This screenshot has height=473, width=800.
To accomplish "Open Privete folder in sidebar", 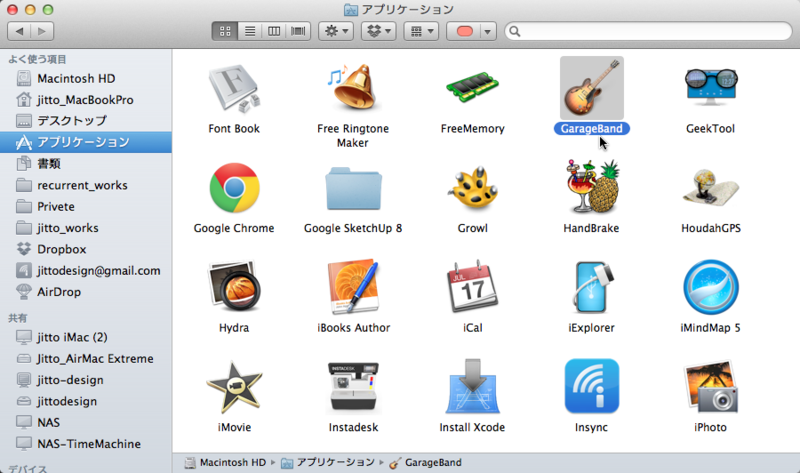I will tap(86, 206).
